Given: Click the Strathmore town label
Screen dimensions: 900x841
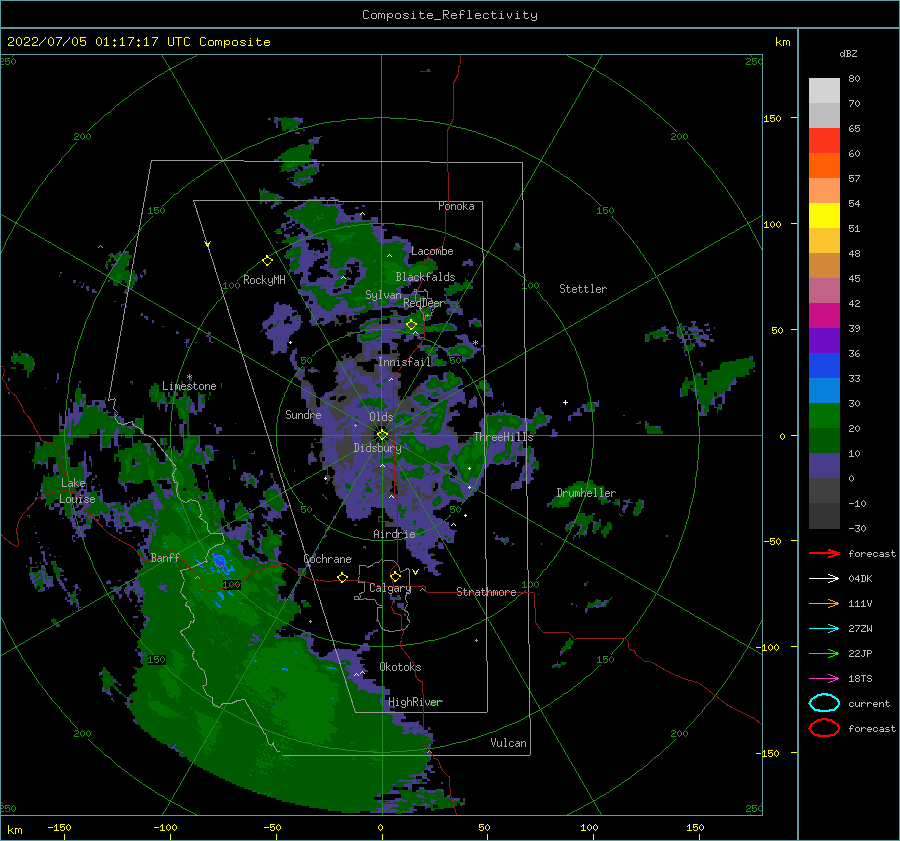Looking at the screenshot, I should [486, 592].
